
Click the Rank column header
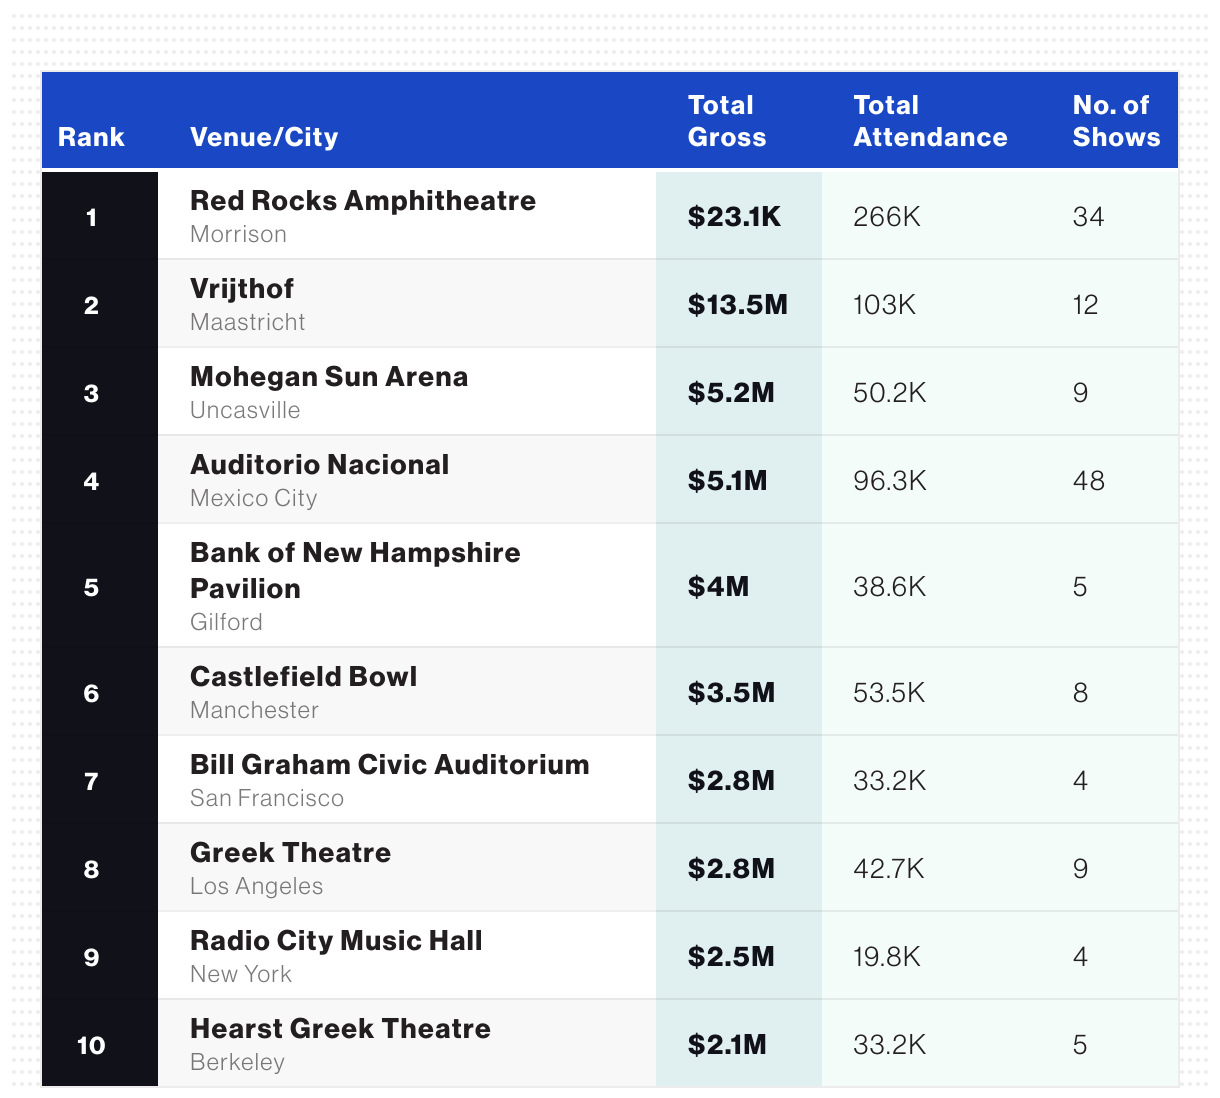pyautogui.click(x=91, y=137)
